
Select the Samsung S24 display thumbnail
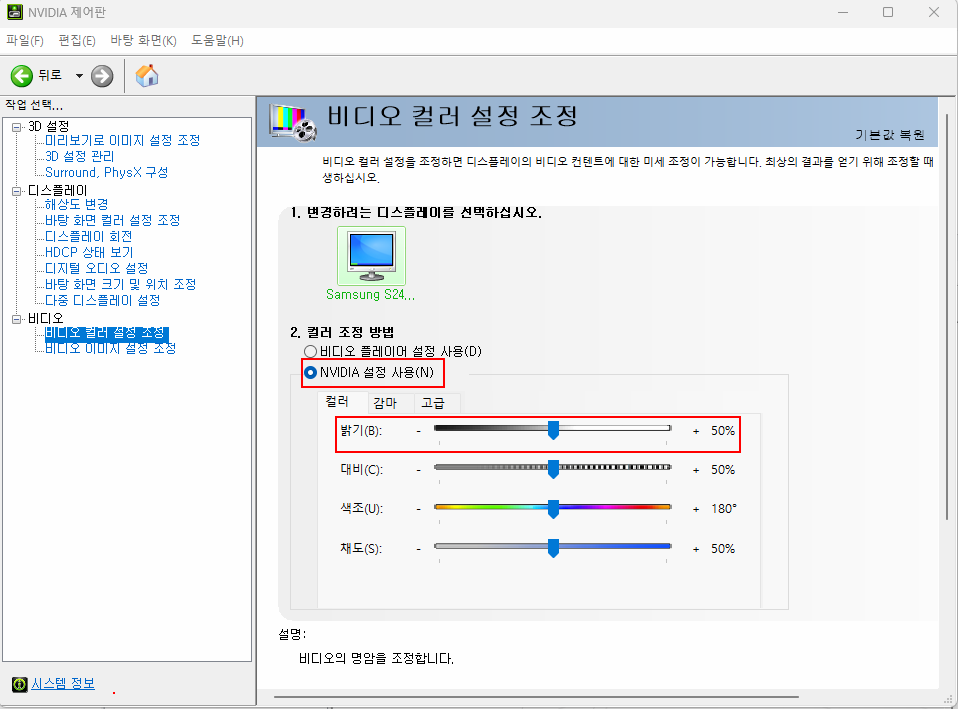point(371,256)
